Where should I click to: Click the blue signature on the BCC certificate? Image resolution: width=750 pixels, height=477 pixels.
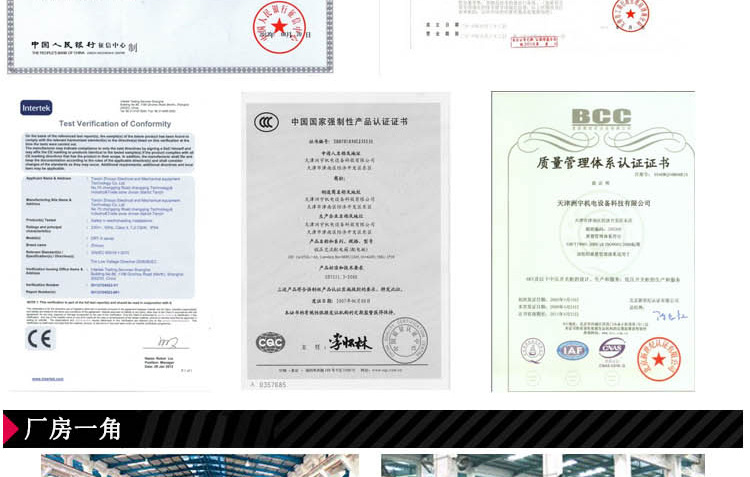[x=670, y=315]
